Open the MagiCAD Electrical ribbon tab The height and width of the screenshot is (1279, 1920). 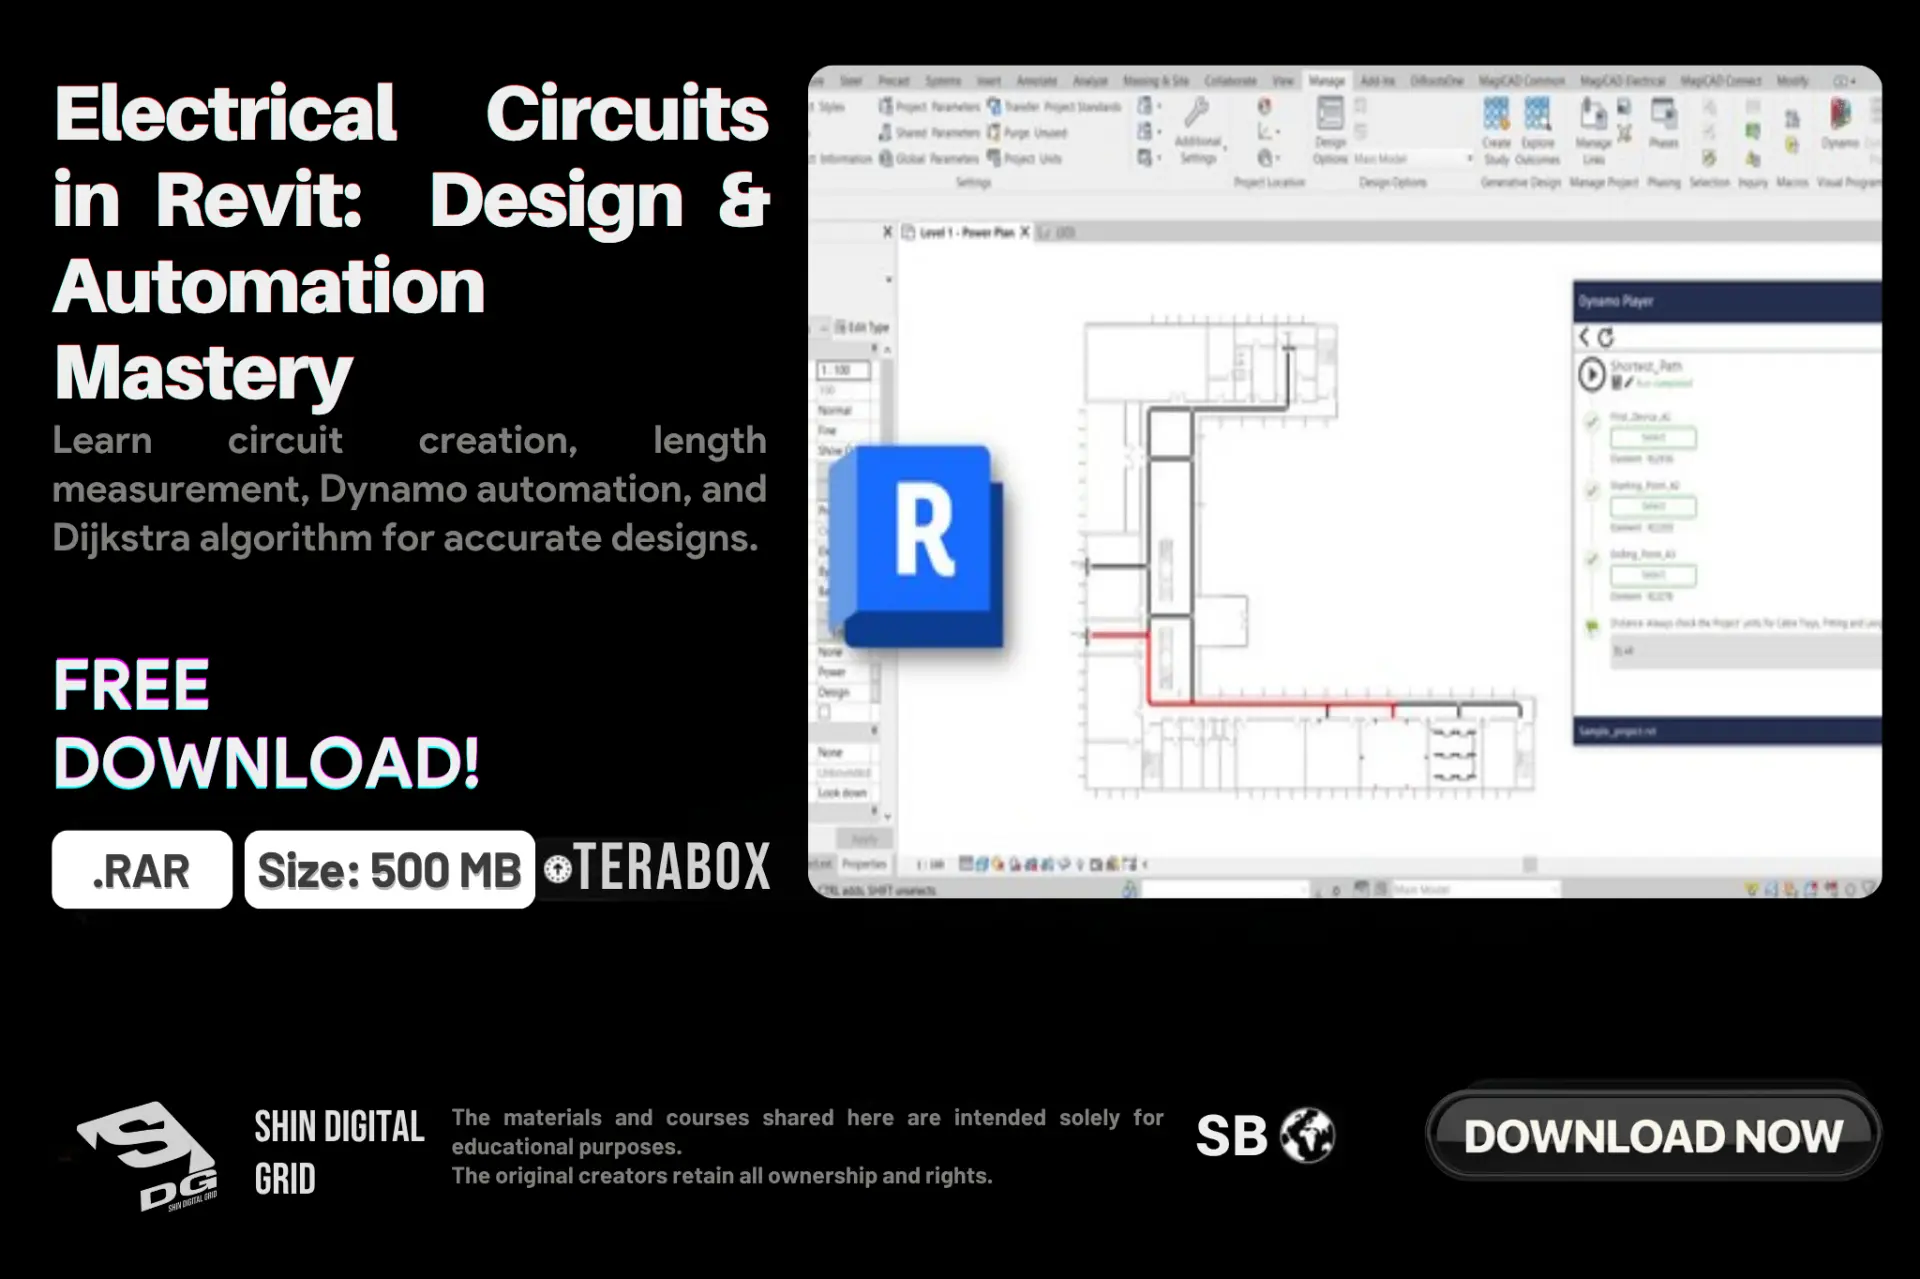tap(1622, 81)
